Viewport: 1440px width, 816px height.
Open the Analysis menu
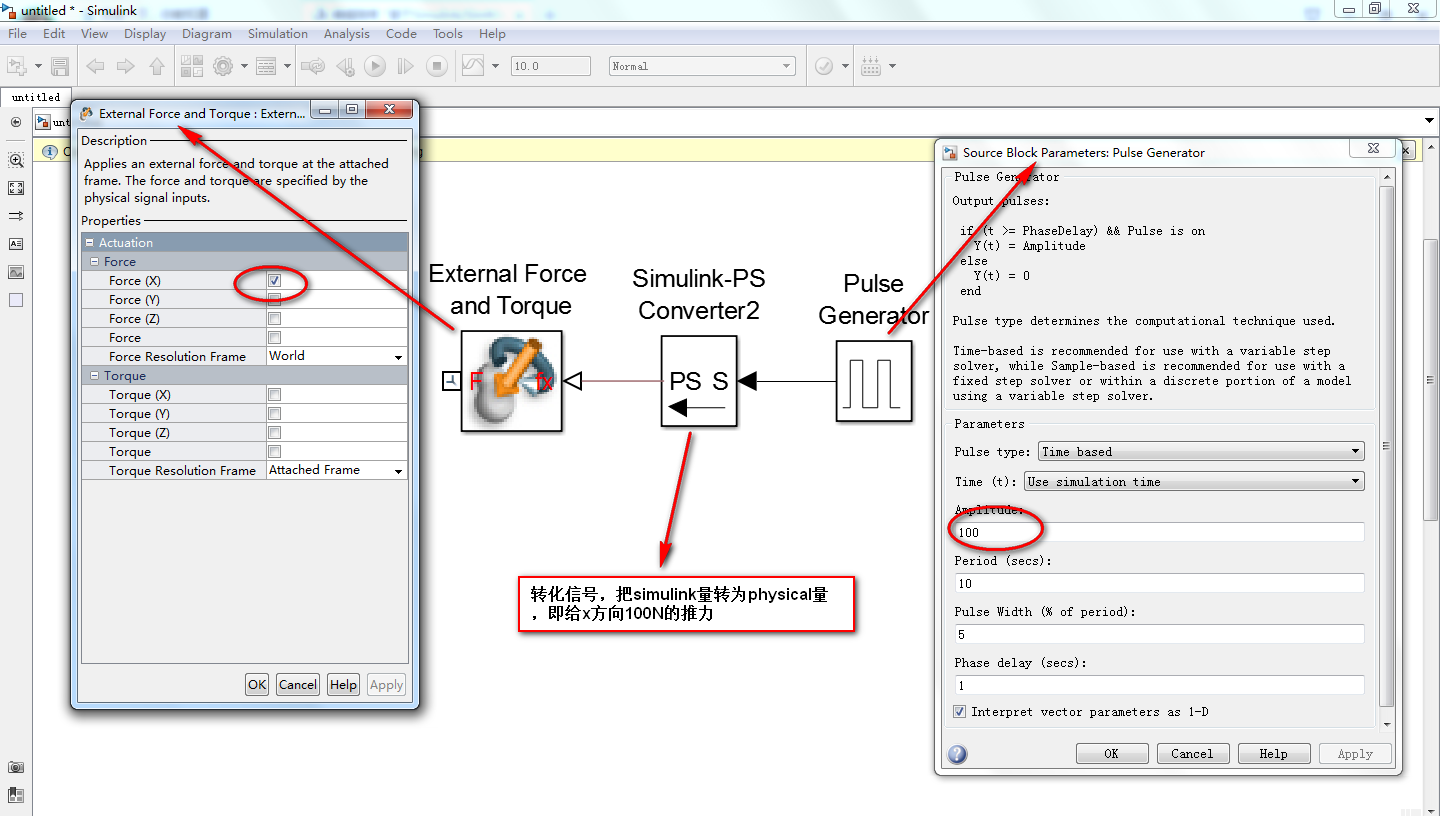(347, 33)
